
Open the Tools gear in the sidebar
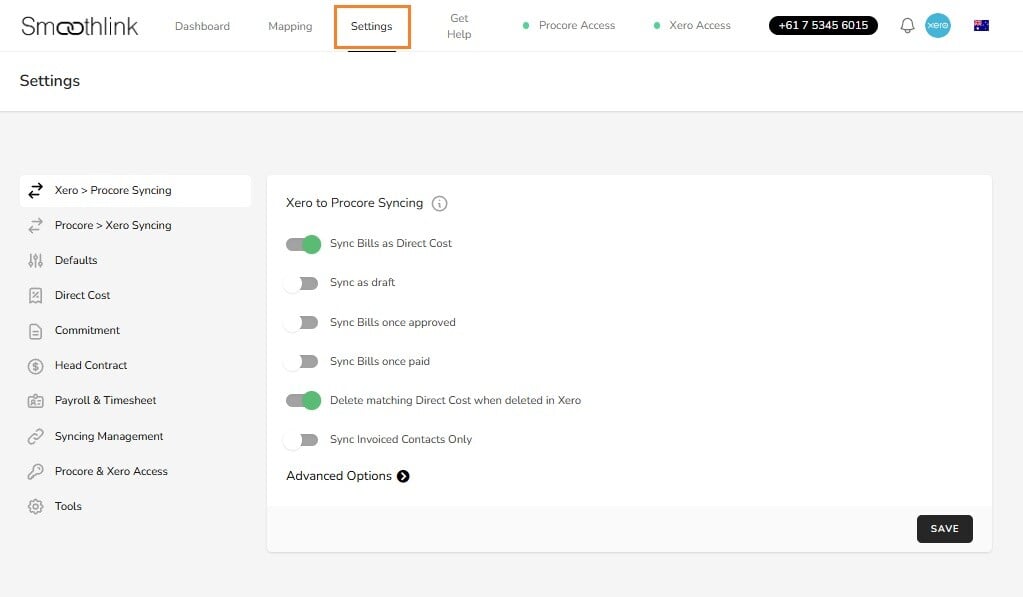33,506
